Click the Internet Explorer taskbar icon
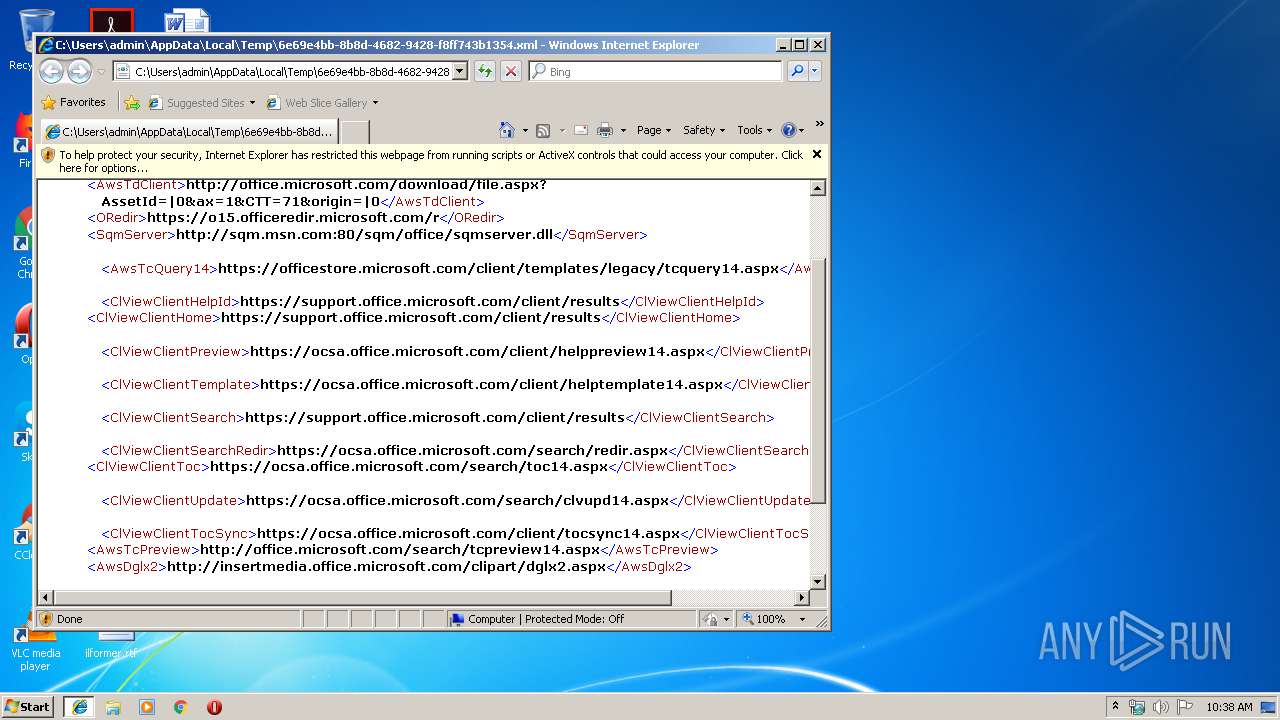 (x=79, y=707)
